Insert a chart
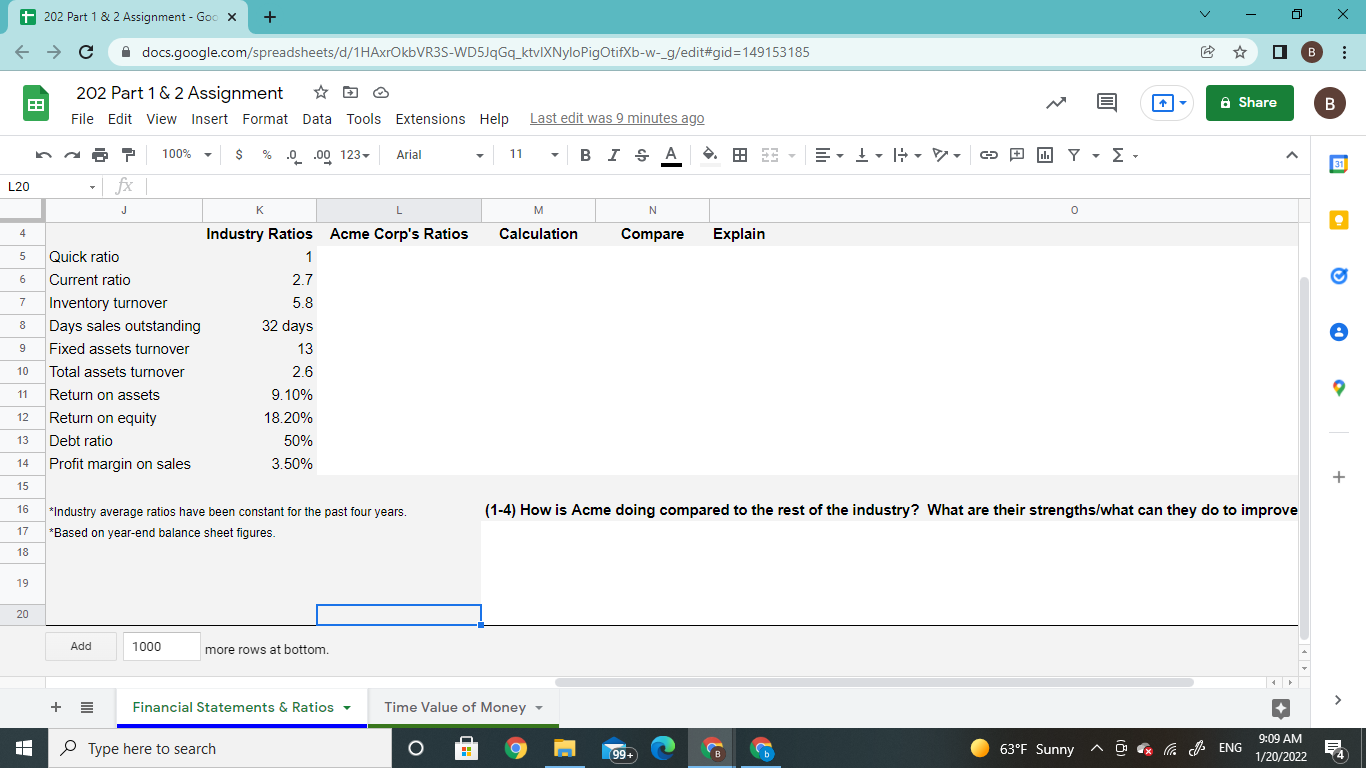Viewport: 1366px width, 768px height. [1045, 155]
